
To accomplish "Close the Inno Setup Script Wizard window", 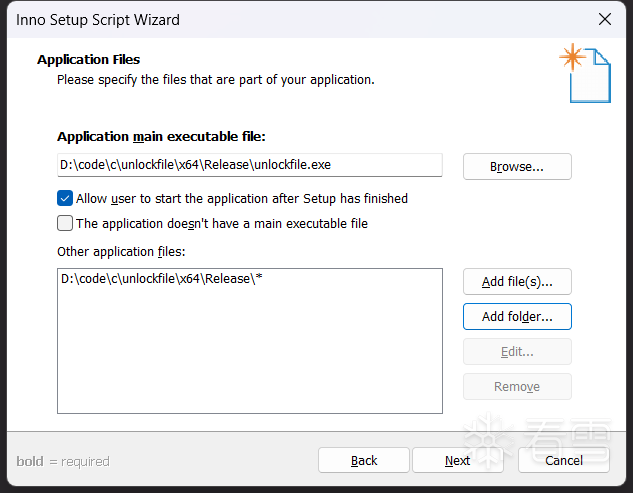I will 605,19.
